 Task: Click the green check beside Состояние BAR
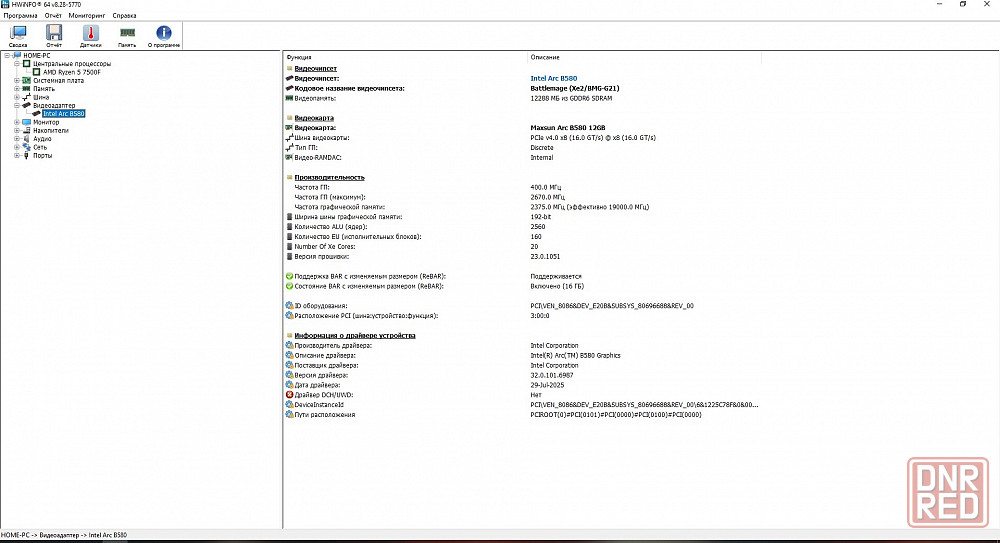click(290, 286)
